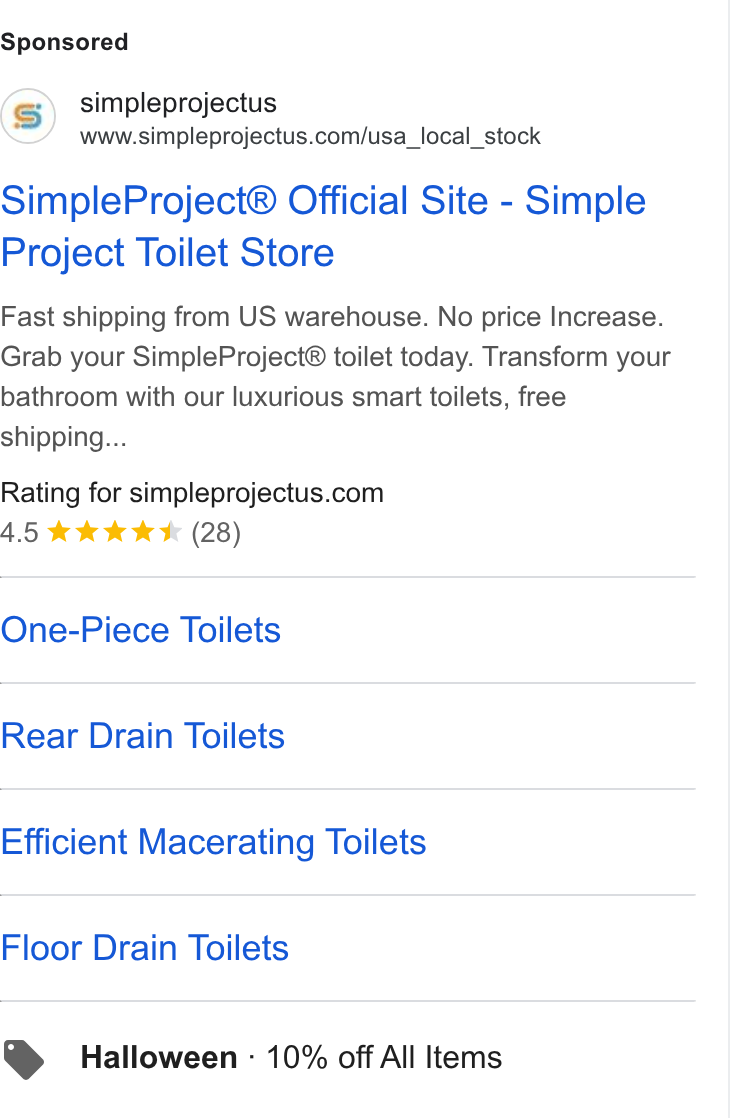
Task: Click the star rating icons
Action: pyautogui.click(x=115, y=532)
